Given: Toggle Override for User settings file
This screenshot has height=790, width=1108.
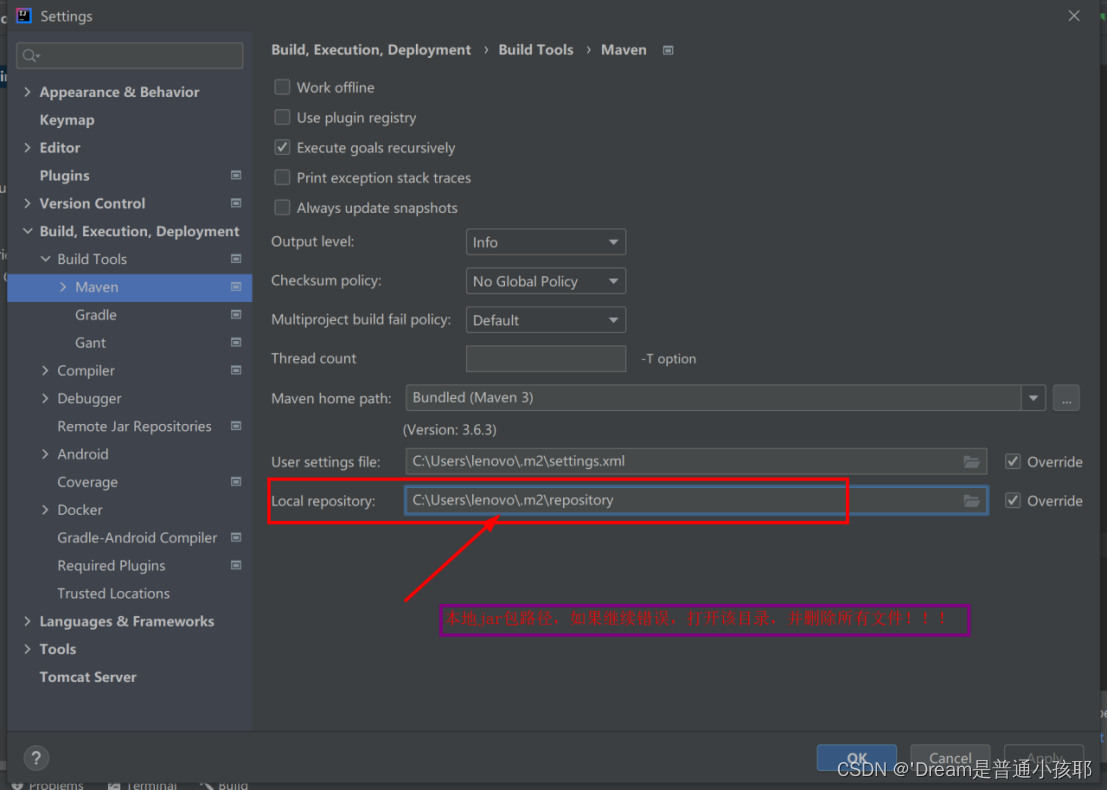Looking at the screenshot, I should coord(1013,461).
